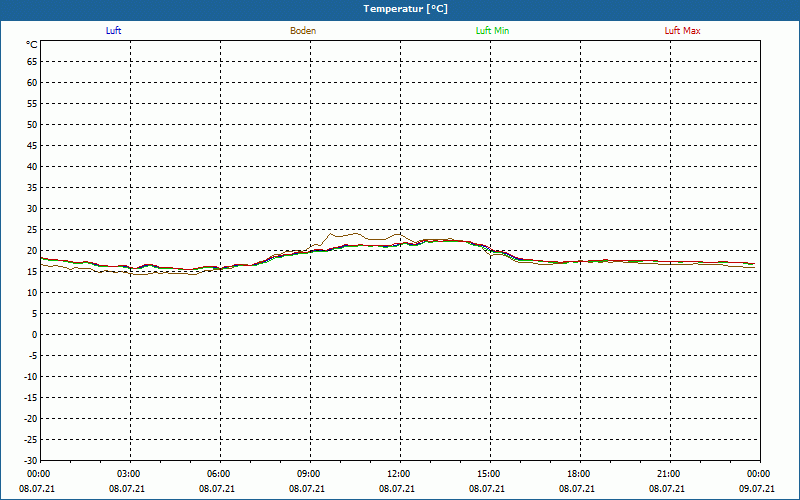Click the °C axis unit label
Screen dimensions: 800x500
[32, 45]
